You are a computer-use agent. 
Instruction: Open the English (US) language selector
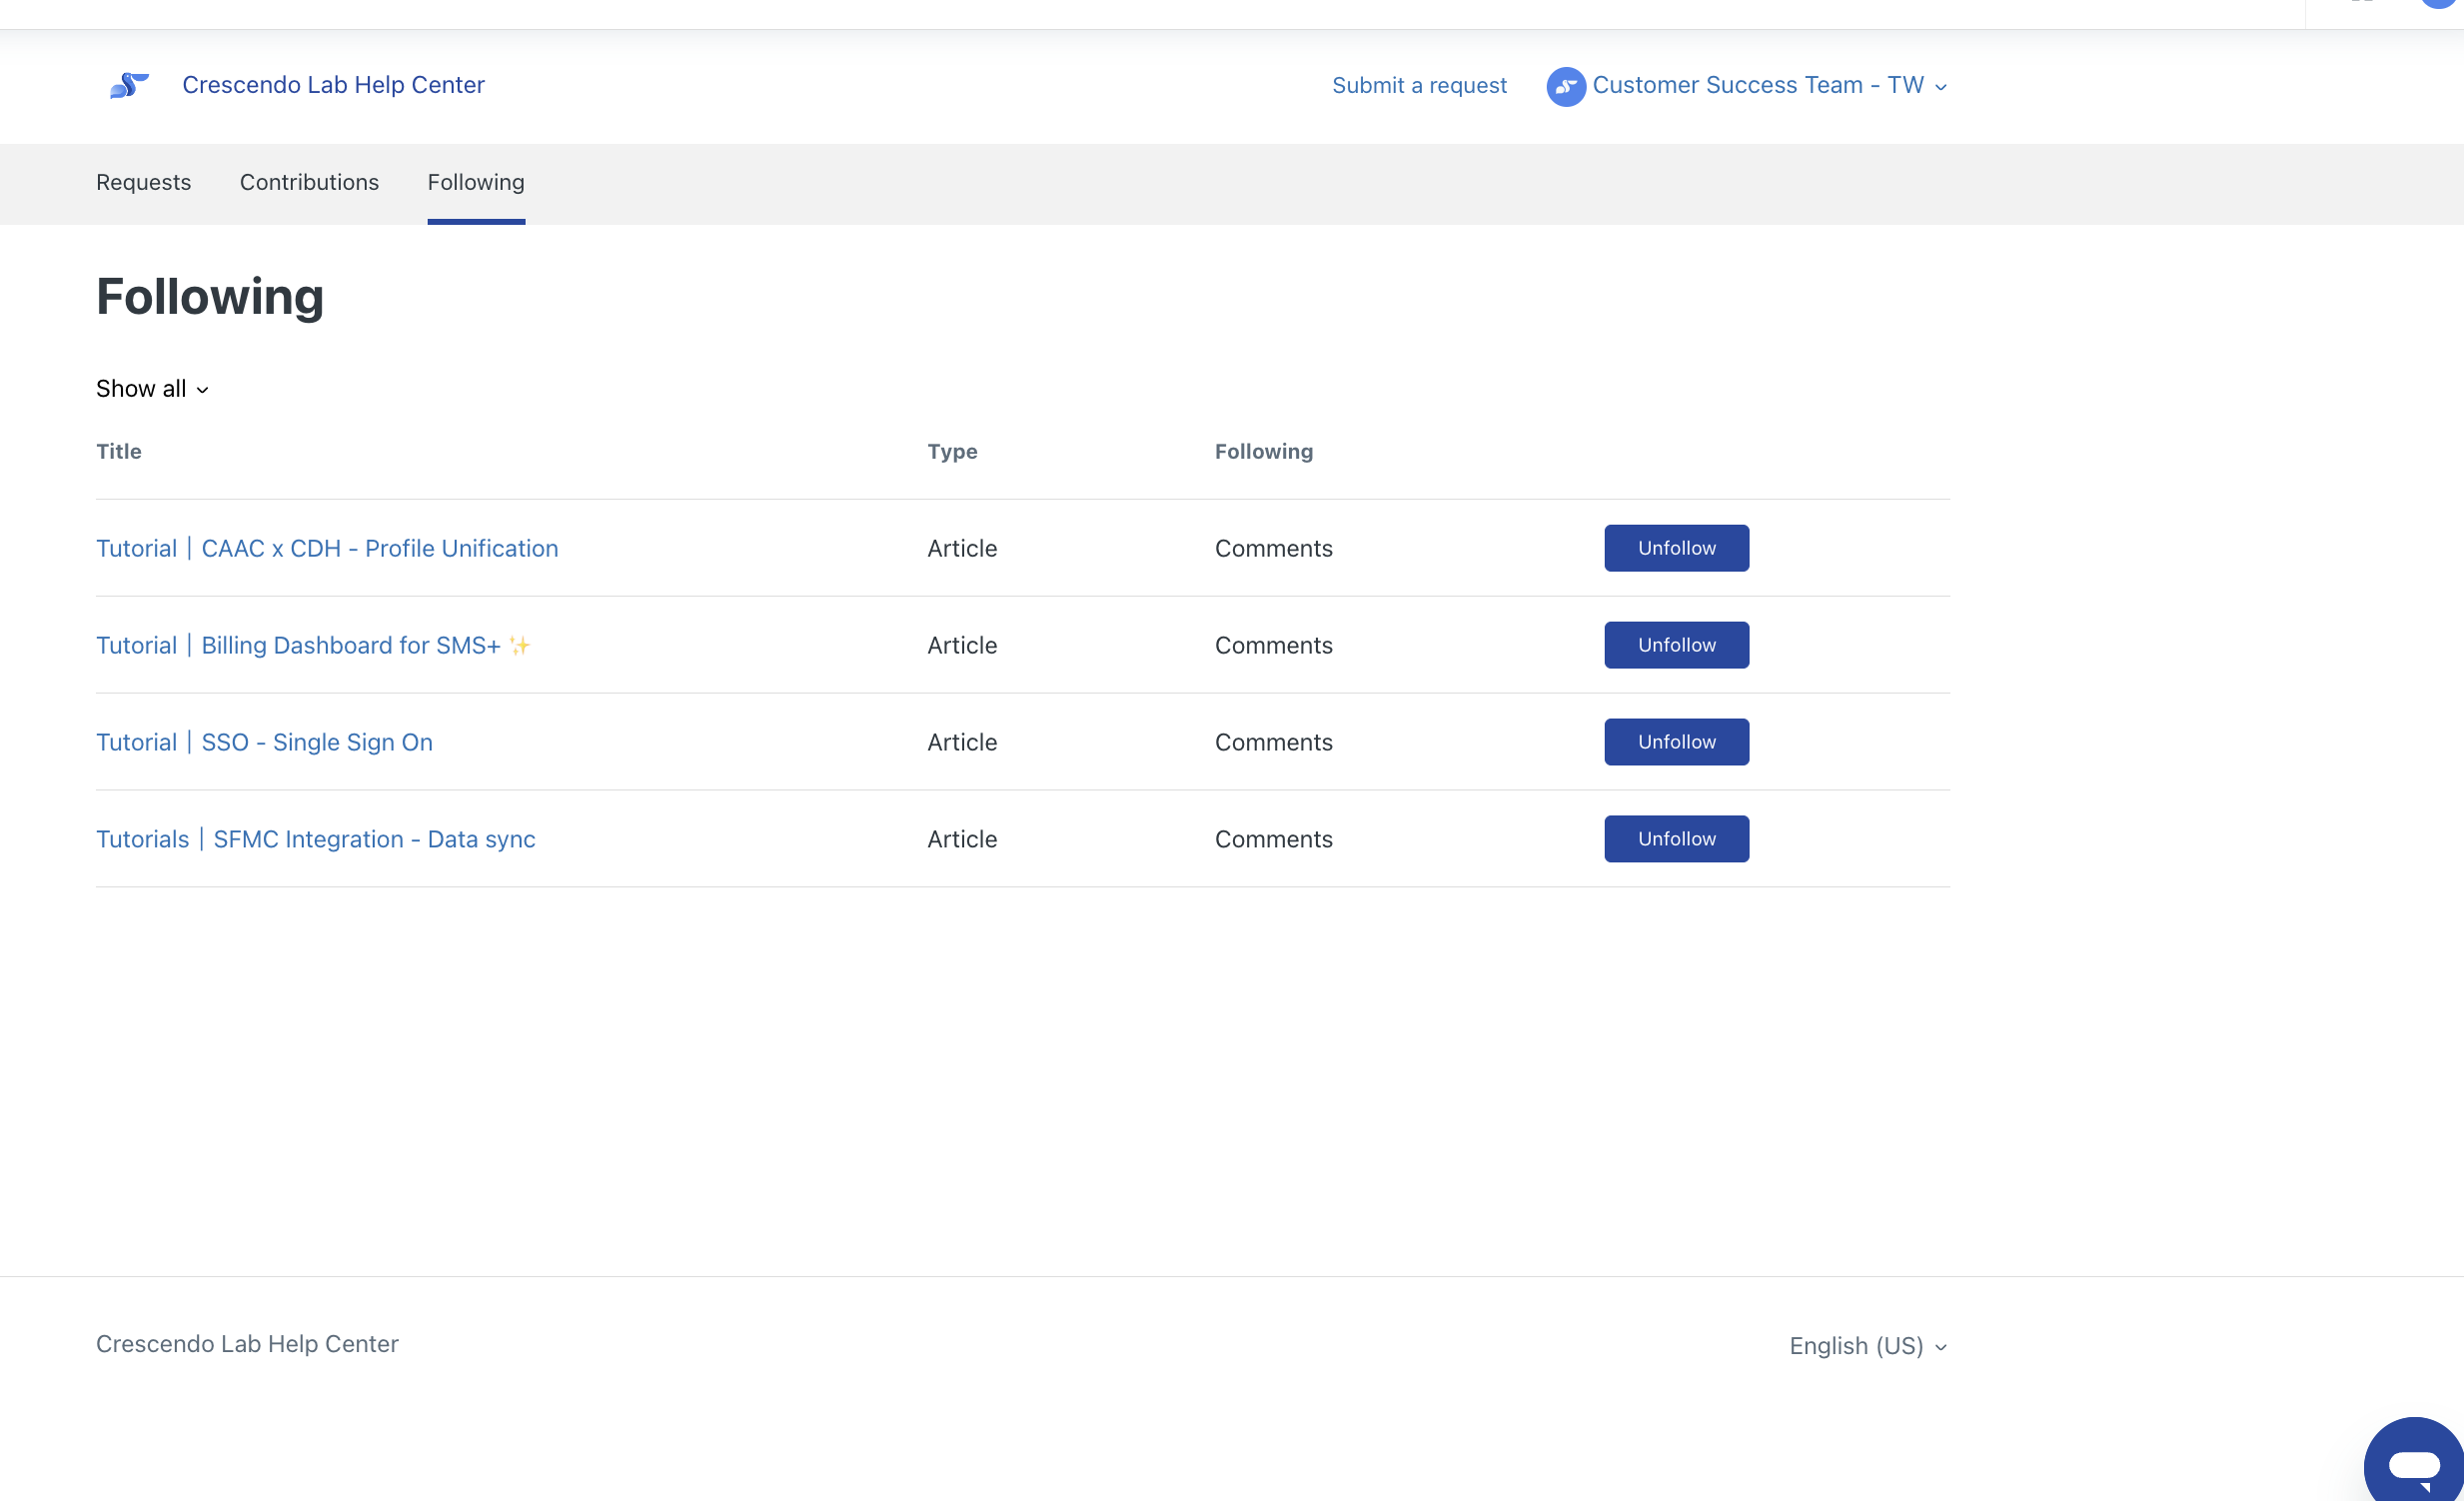[1867, 1346]
